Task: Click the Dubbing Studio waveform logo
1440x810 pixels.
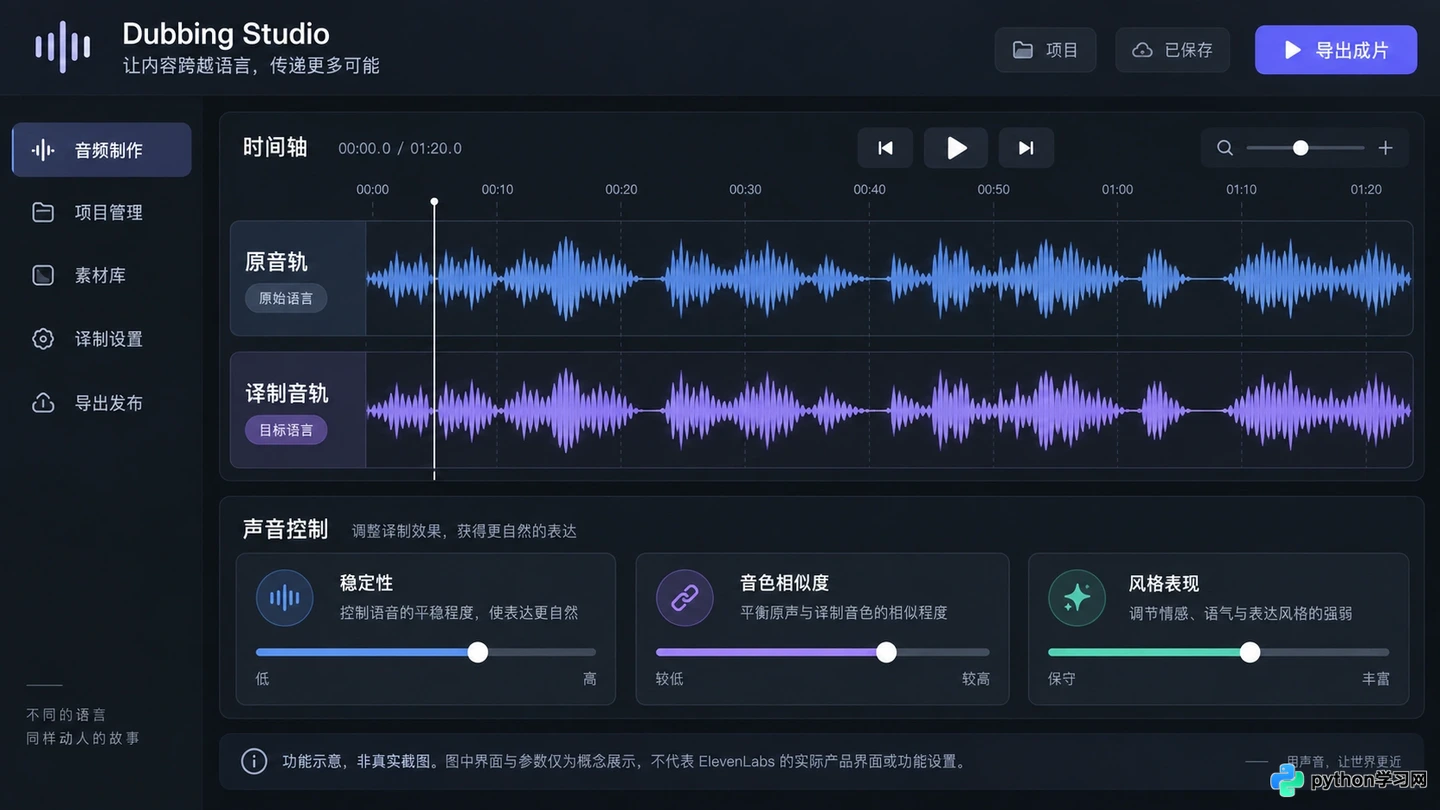Action: click(63, 47)
